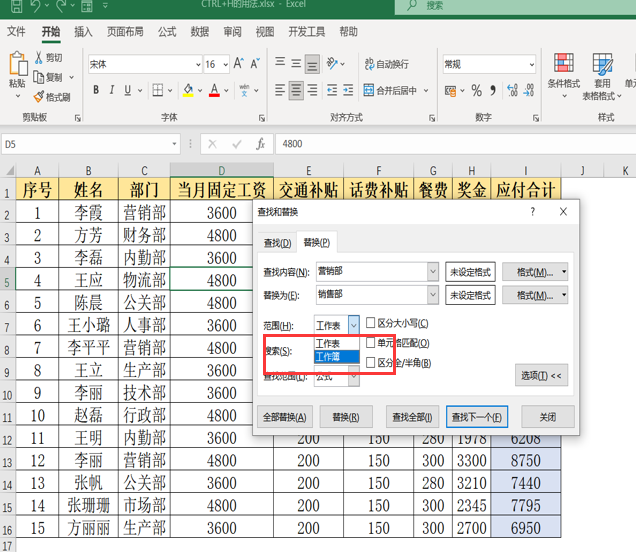Click the 全部替换 button
The height and width of the screenshot is (552, 636).
[285, 417]
